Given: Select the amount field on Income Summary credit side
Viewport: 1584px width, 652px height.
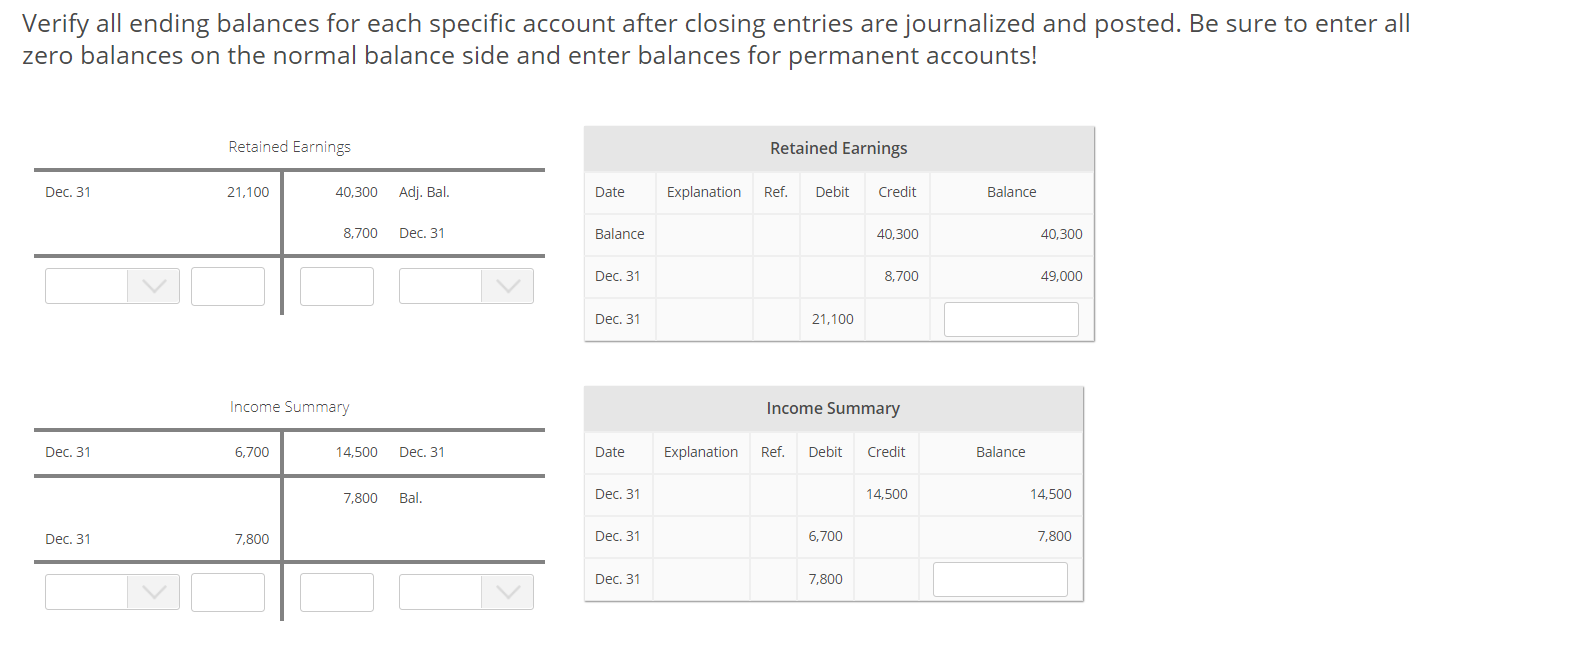Looking at the screenshot, I should tap(336, 592).
